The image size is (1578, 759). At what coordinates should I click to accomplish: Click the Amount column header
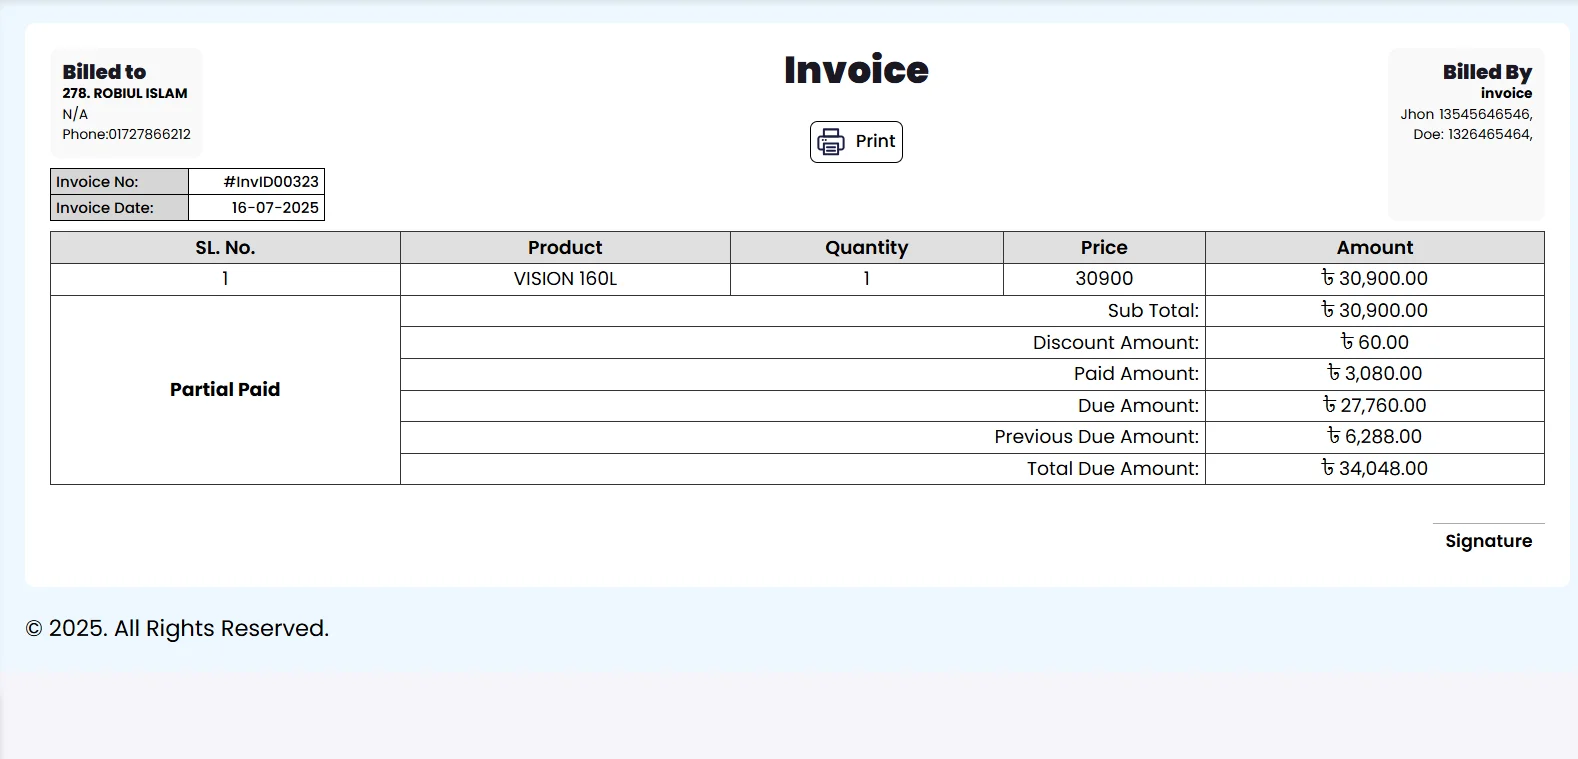pos(1374,248)
